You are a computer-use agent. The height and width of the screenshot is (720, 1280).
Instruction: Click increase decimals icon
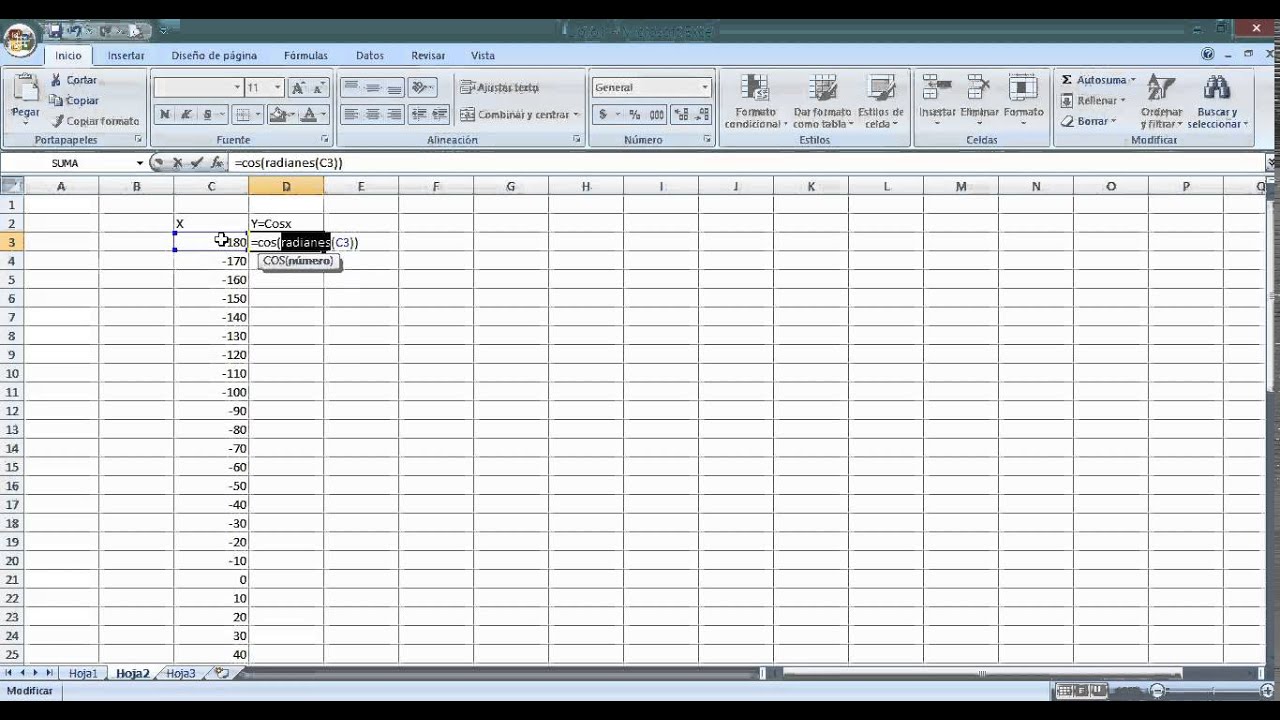pos(680,115)
